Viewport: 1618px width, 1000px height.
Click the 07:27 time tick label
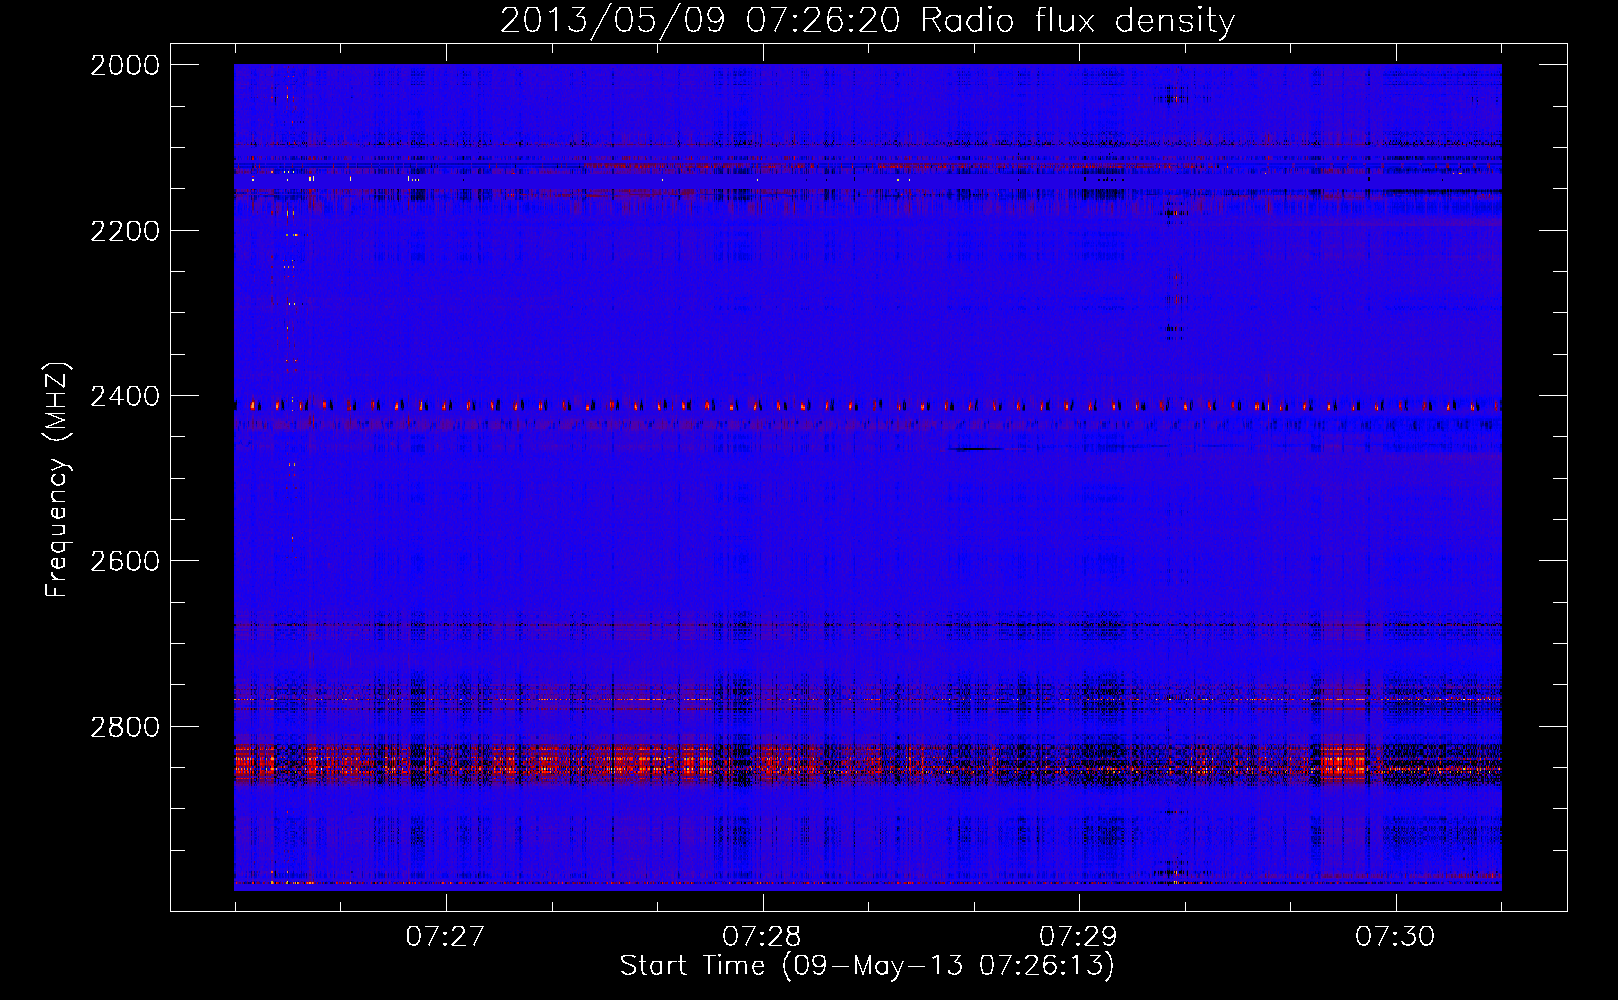[445, 937]
